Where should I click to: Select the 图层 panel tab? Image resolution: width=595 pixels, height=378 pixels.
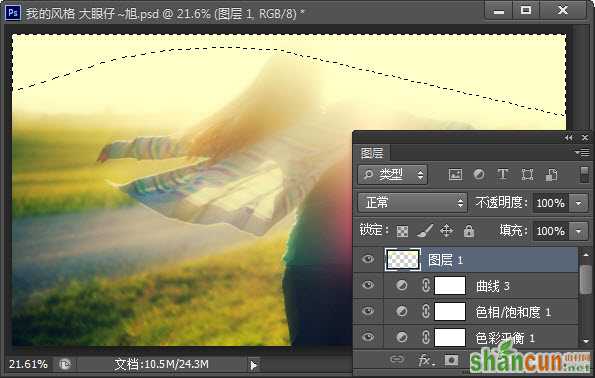[372, 153]
